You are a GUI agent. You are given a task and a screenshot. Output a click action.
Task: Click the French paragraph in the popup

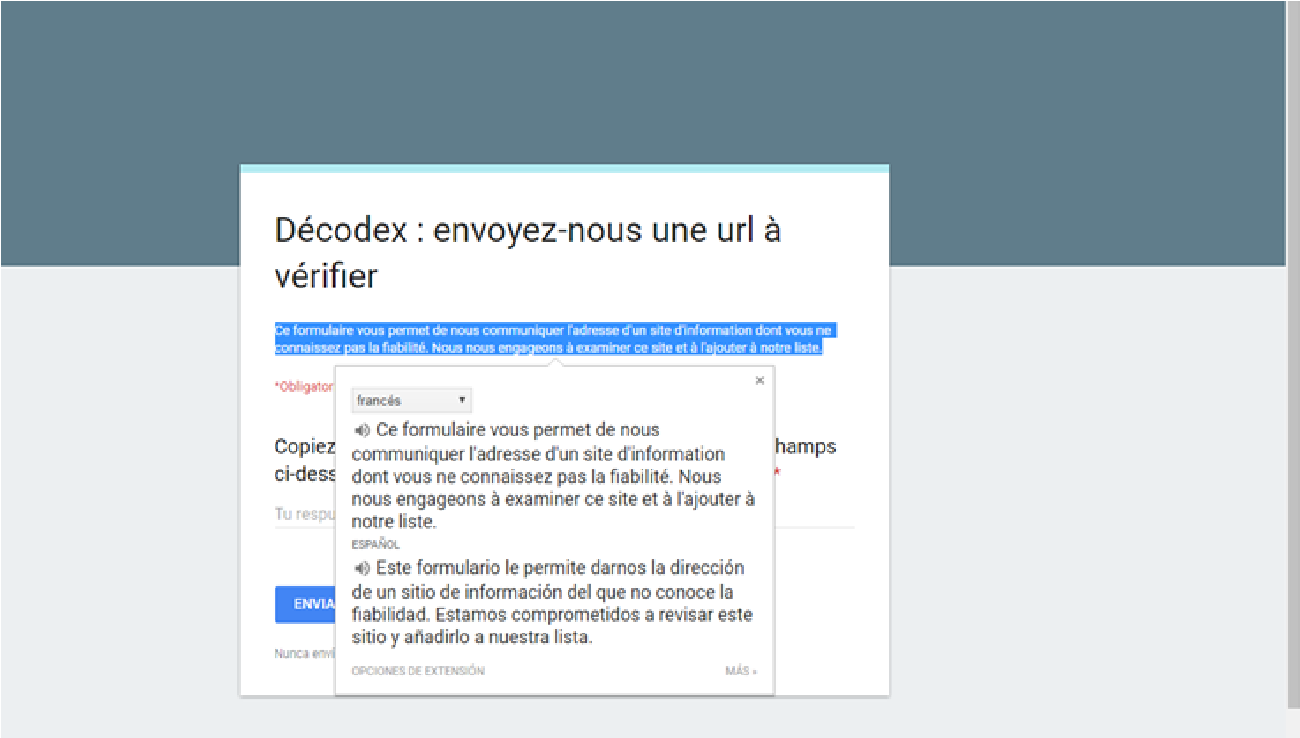pos(552,476)
